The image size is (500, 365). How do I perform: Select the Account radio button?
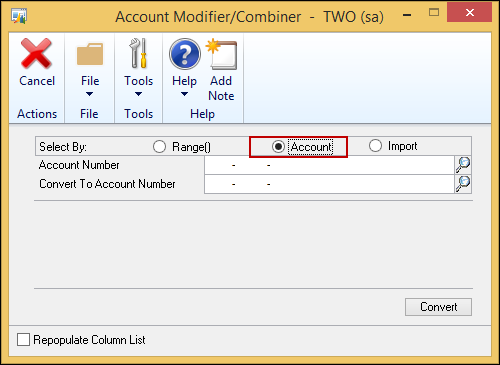tap(278, 147)
